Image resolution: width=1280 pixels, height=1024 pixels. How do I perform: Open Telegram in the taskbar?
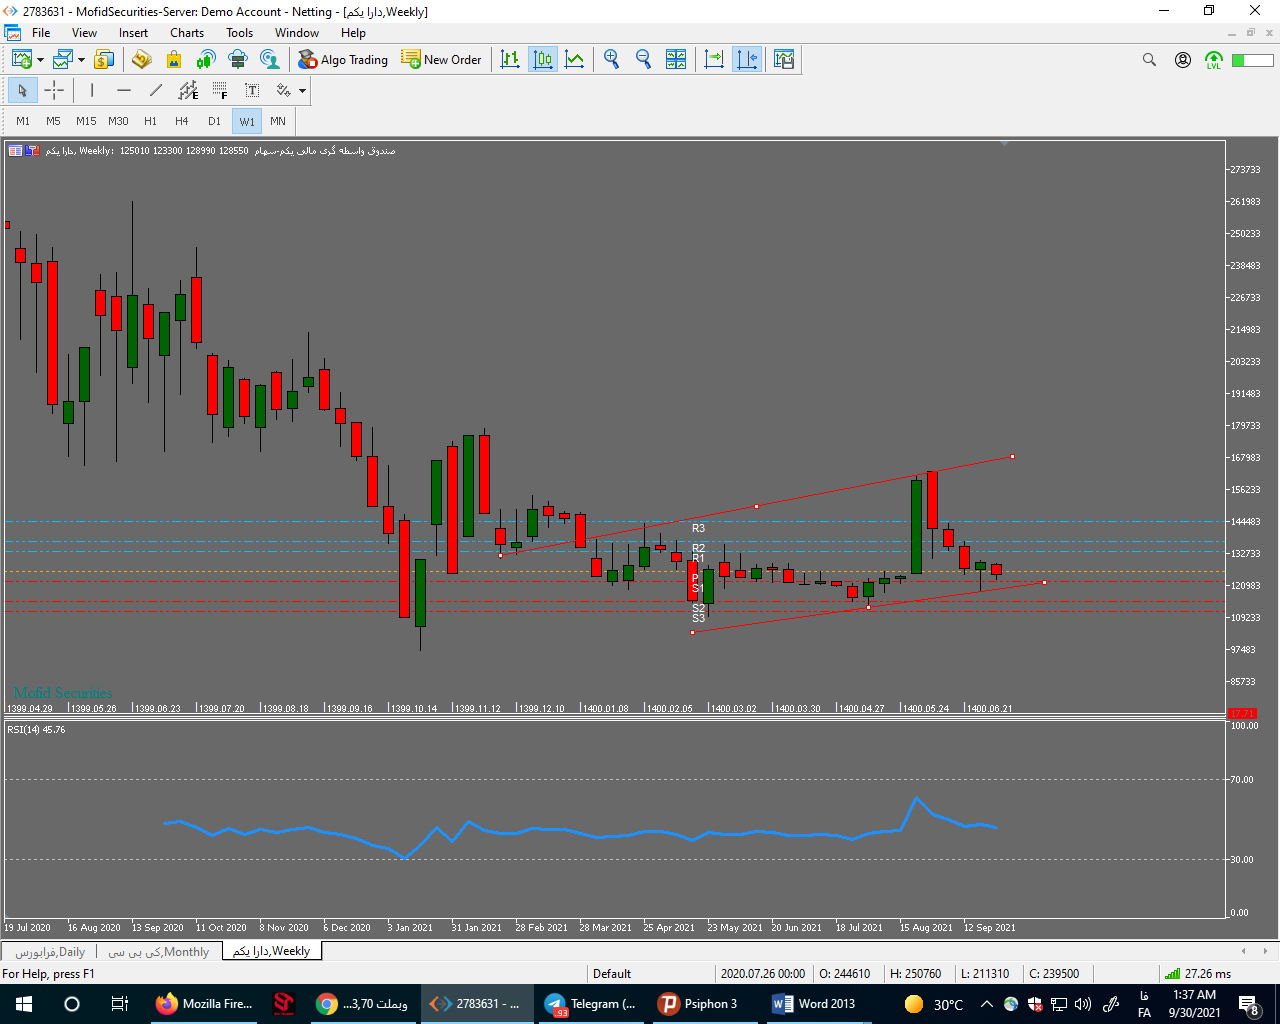[x=590, y=1004]
